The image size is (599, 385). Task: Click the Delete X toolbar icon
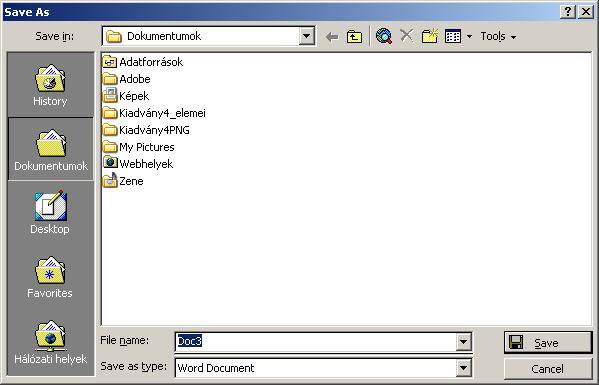point(406,36)
